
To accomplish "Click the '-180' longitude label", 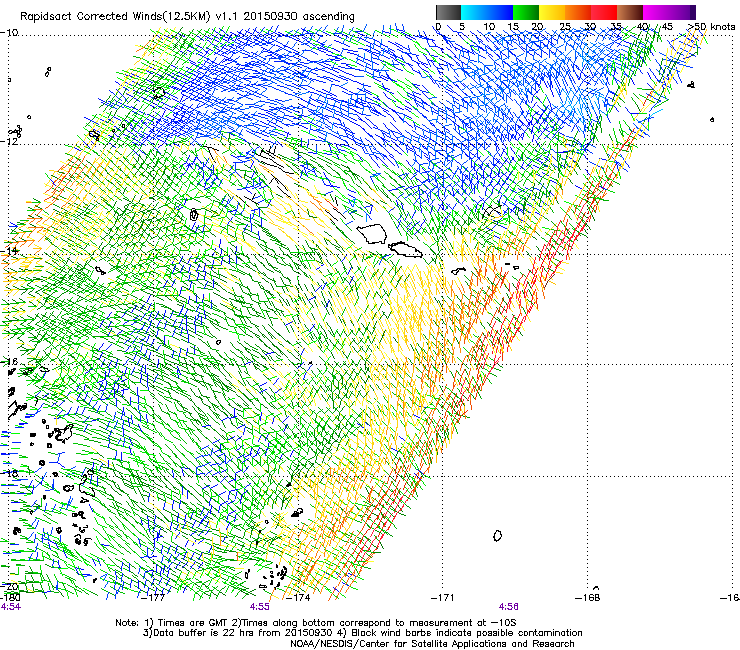I will [x=11, y=598].
